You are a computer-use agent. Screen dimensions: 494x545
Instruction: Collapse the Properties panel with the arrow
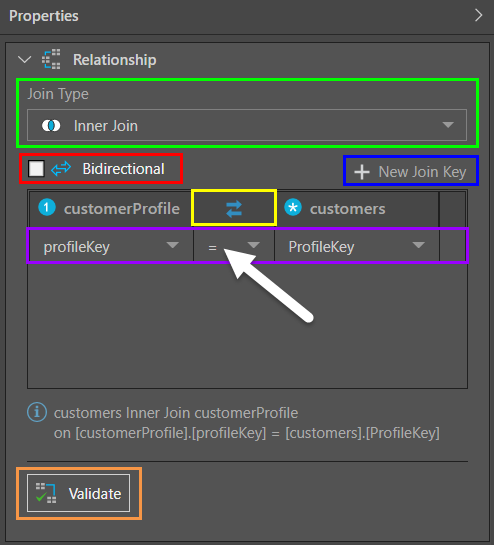[x=479, y=15]
